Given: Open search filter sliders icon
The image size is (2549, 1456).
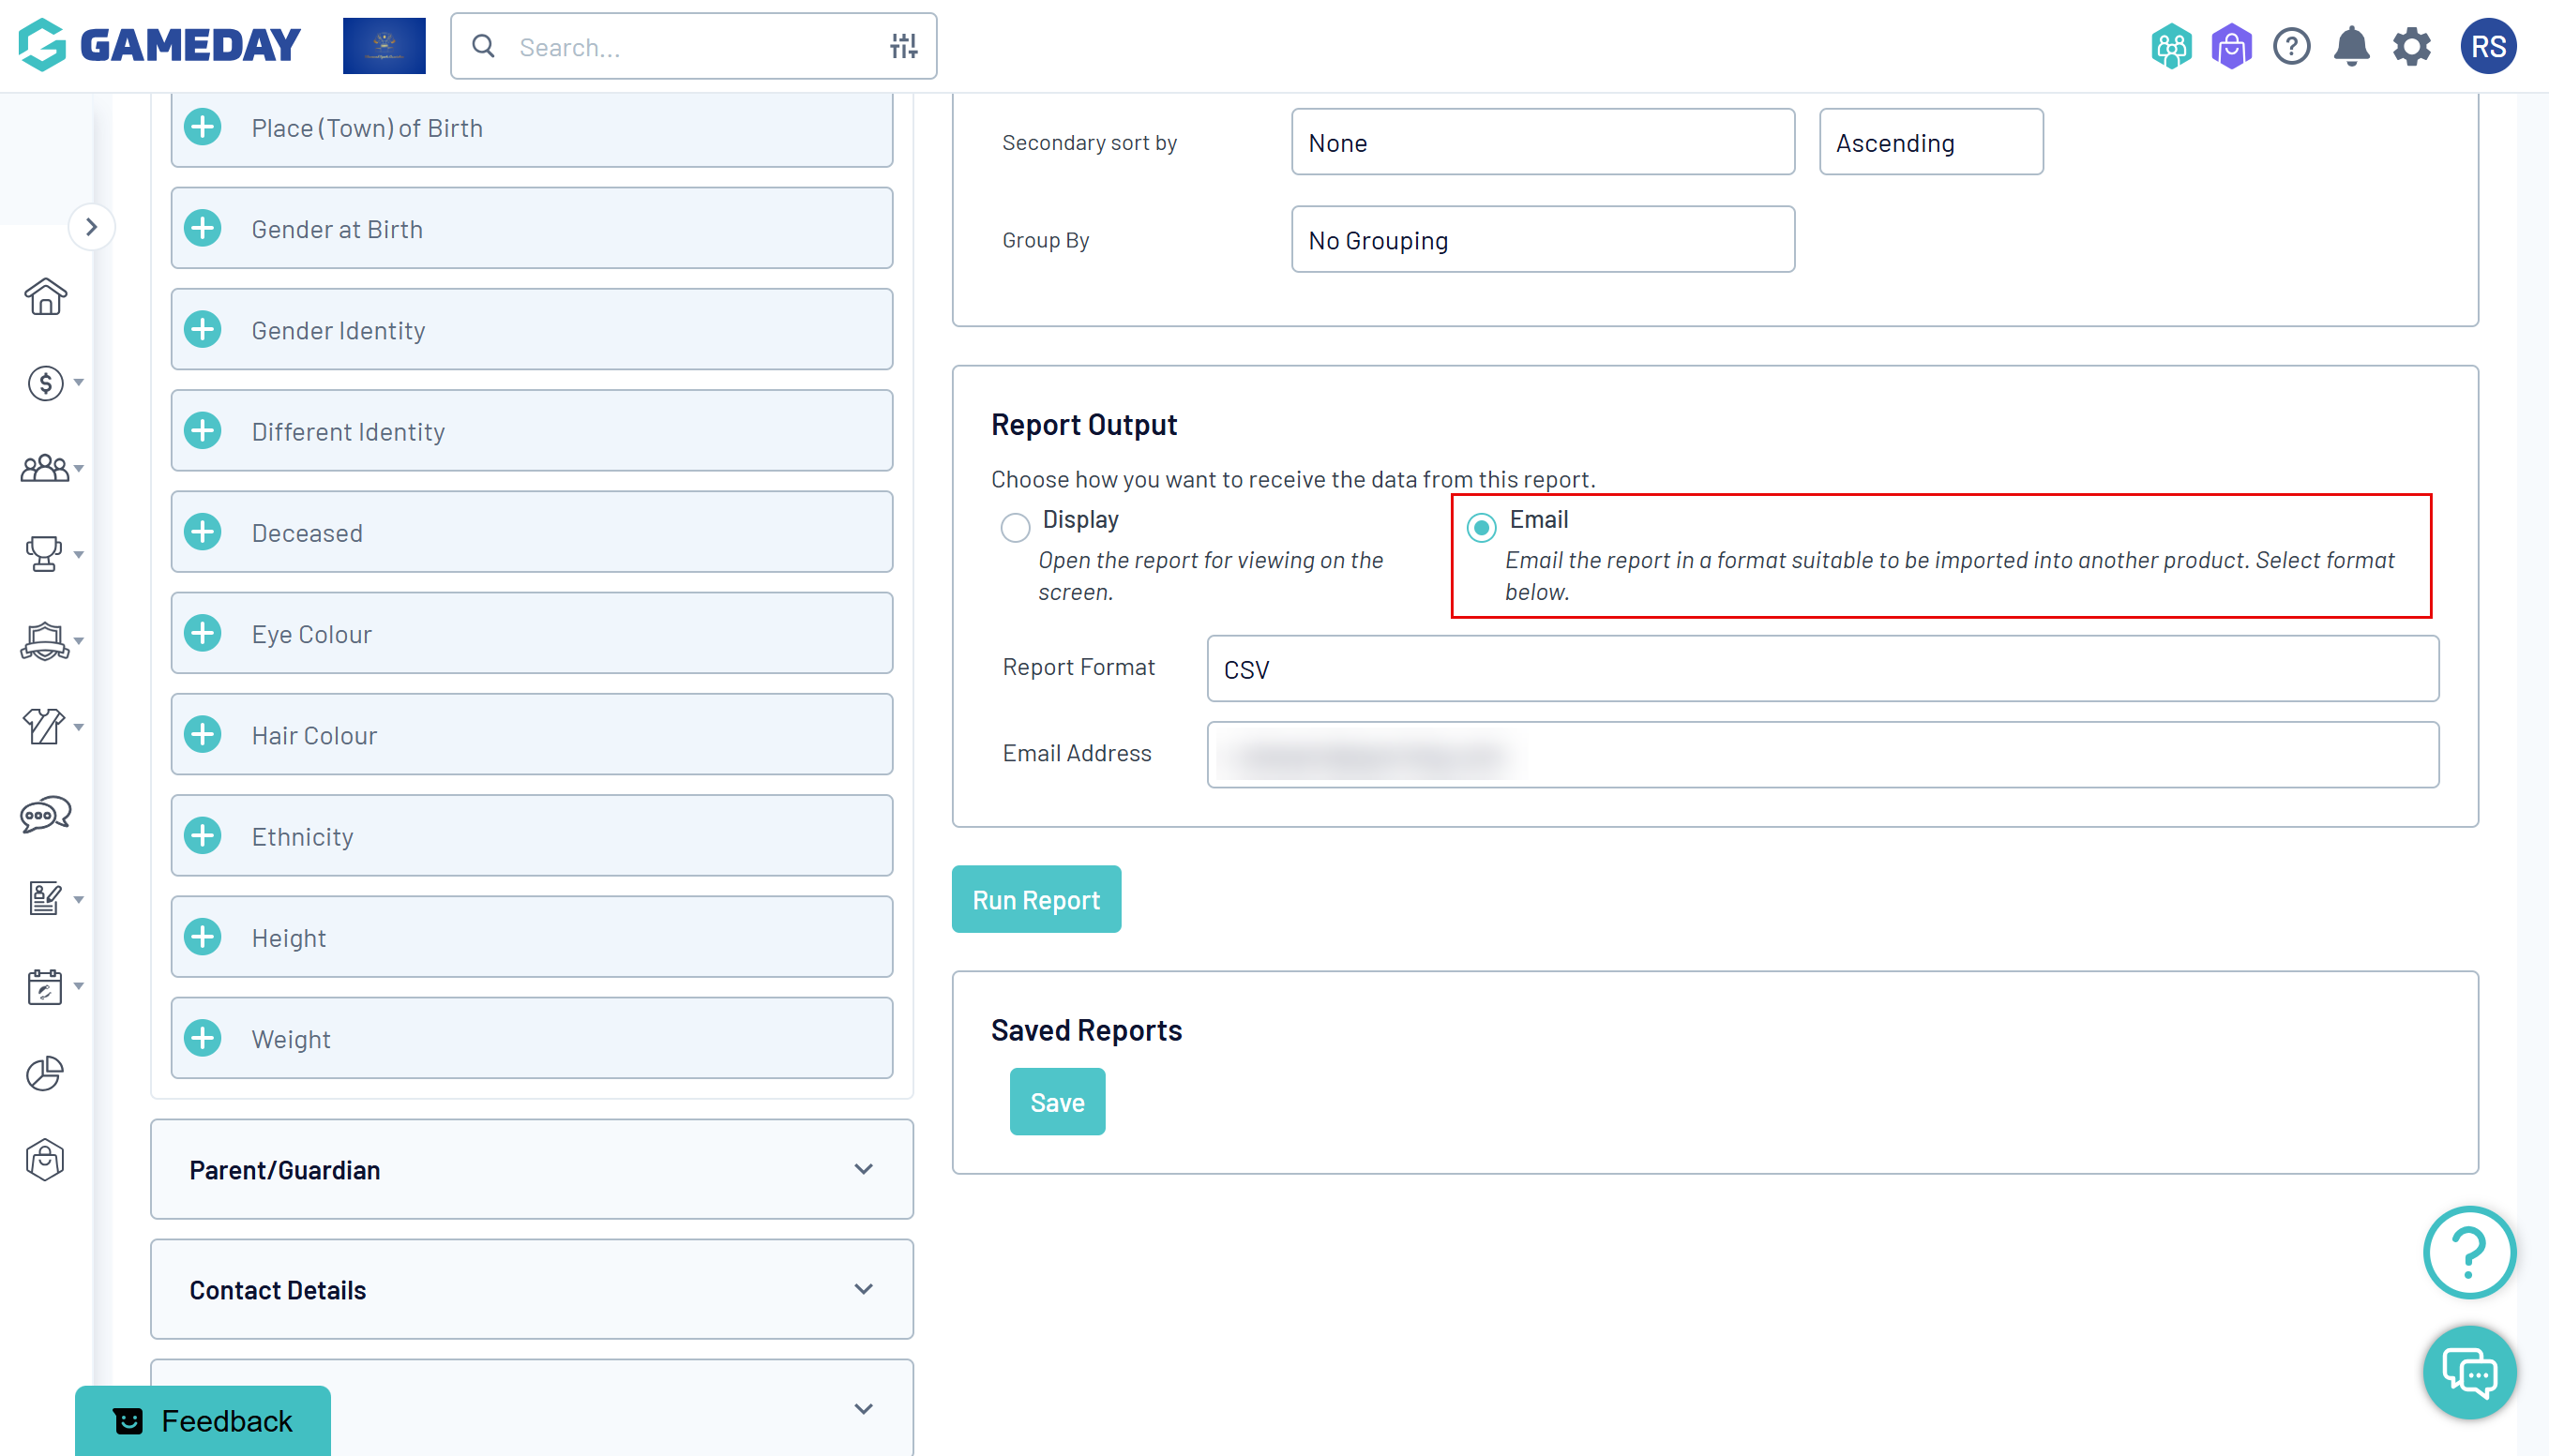Looking at the screenshot, I should click(903, 46).
